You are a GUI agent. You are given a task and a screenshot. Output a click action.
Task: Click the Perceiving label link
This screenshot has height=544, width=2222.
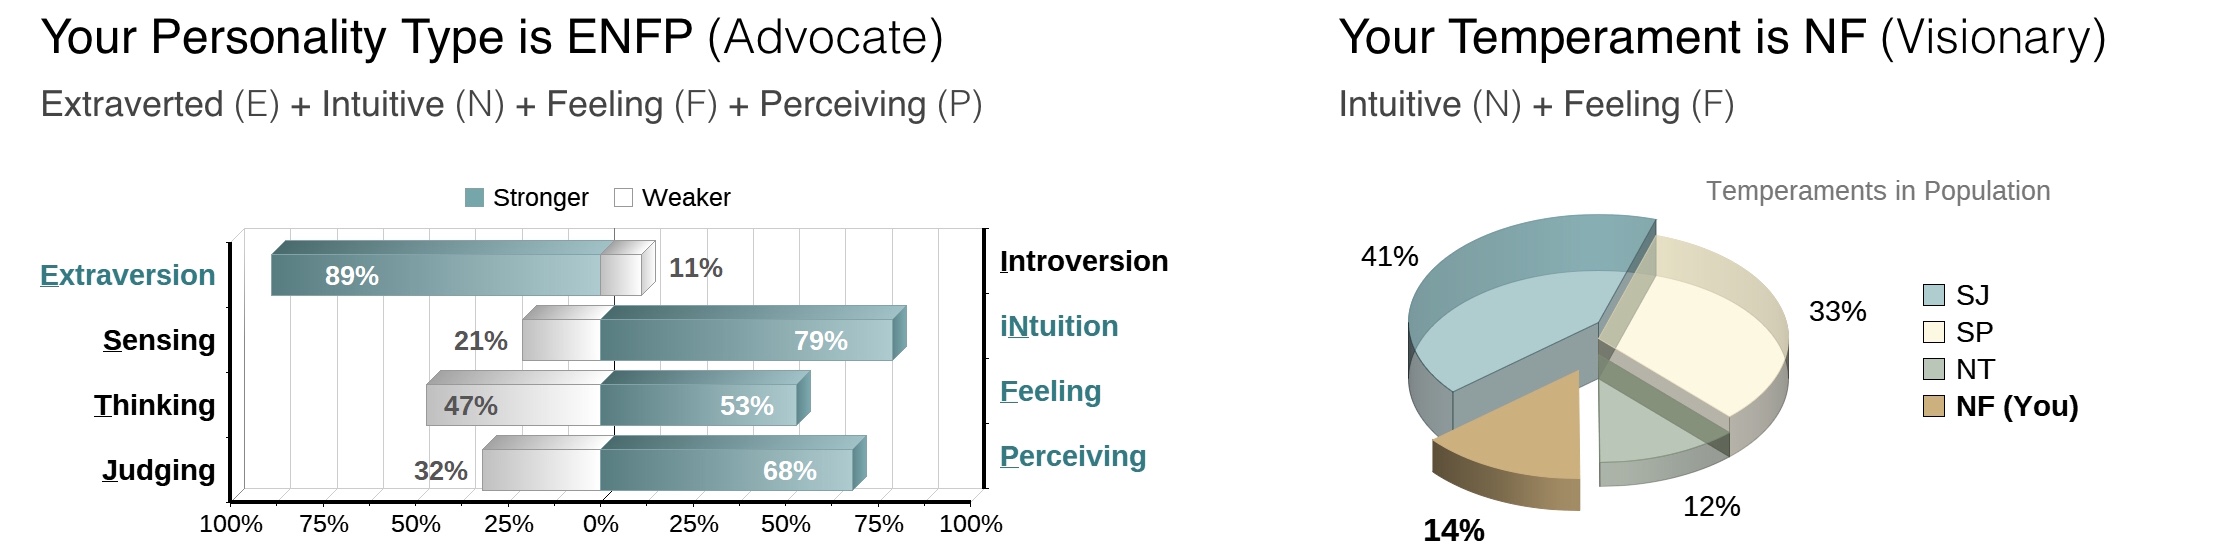(1072, 456)
